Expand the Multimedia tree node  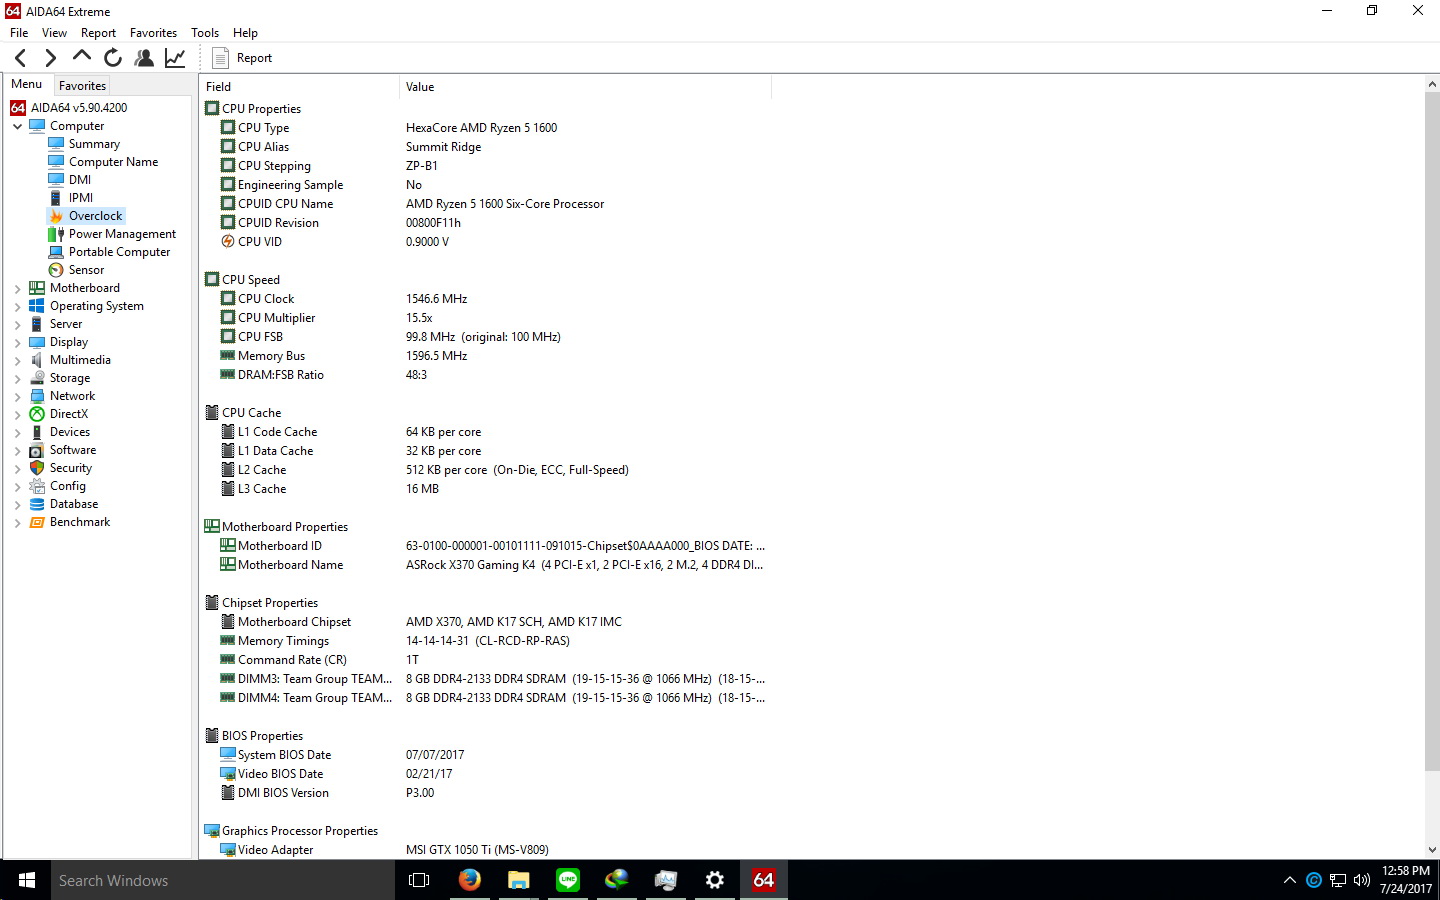pyautogui.click(x=17, y=361)
